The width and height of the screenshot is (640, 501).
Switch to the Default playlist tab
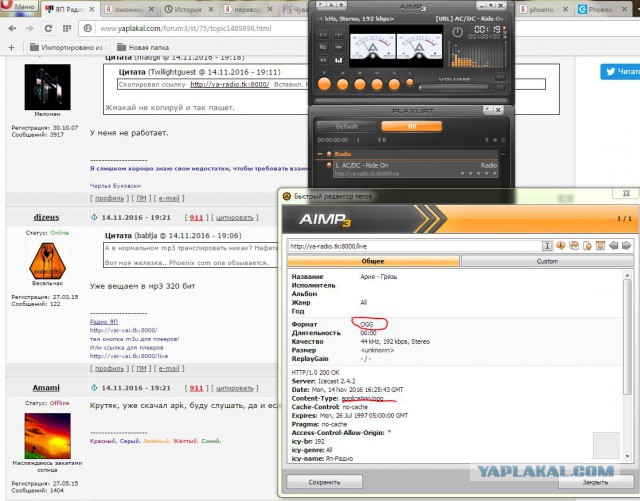click(347, 126)
